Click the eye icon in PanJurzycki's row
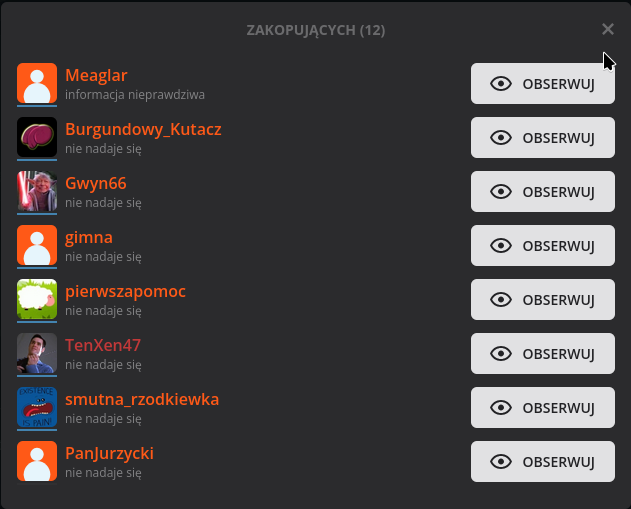The image size is (631, 509). [x=502, y=462]
